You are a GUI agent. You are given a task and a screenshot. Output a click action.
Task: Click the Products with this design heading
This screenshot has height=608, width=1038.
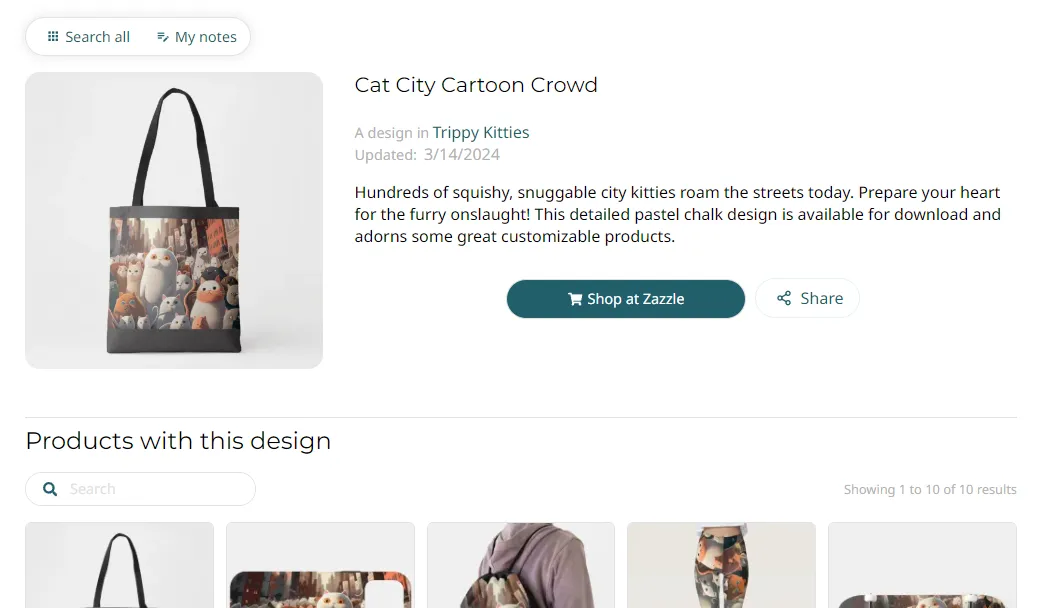(x=178, y=441)
